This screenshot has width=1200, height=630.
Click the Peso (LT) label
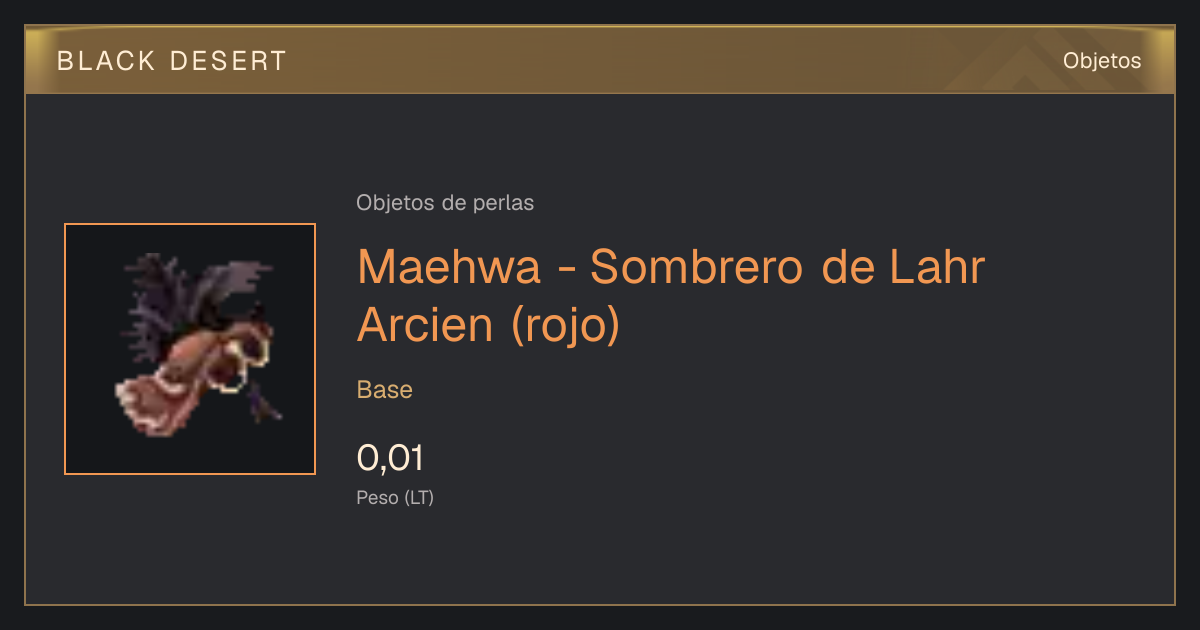(395, 497)
